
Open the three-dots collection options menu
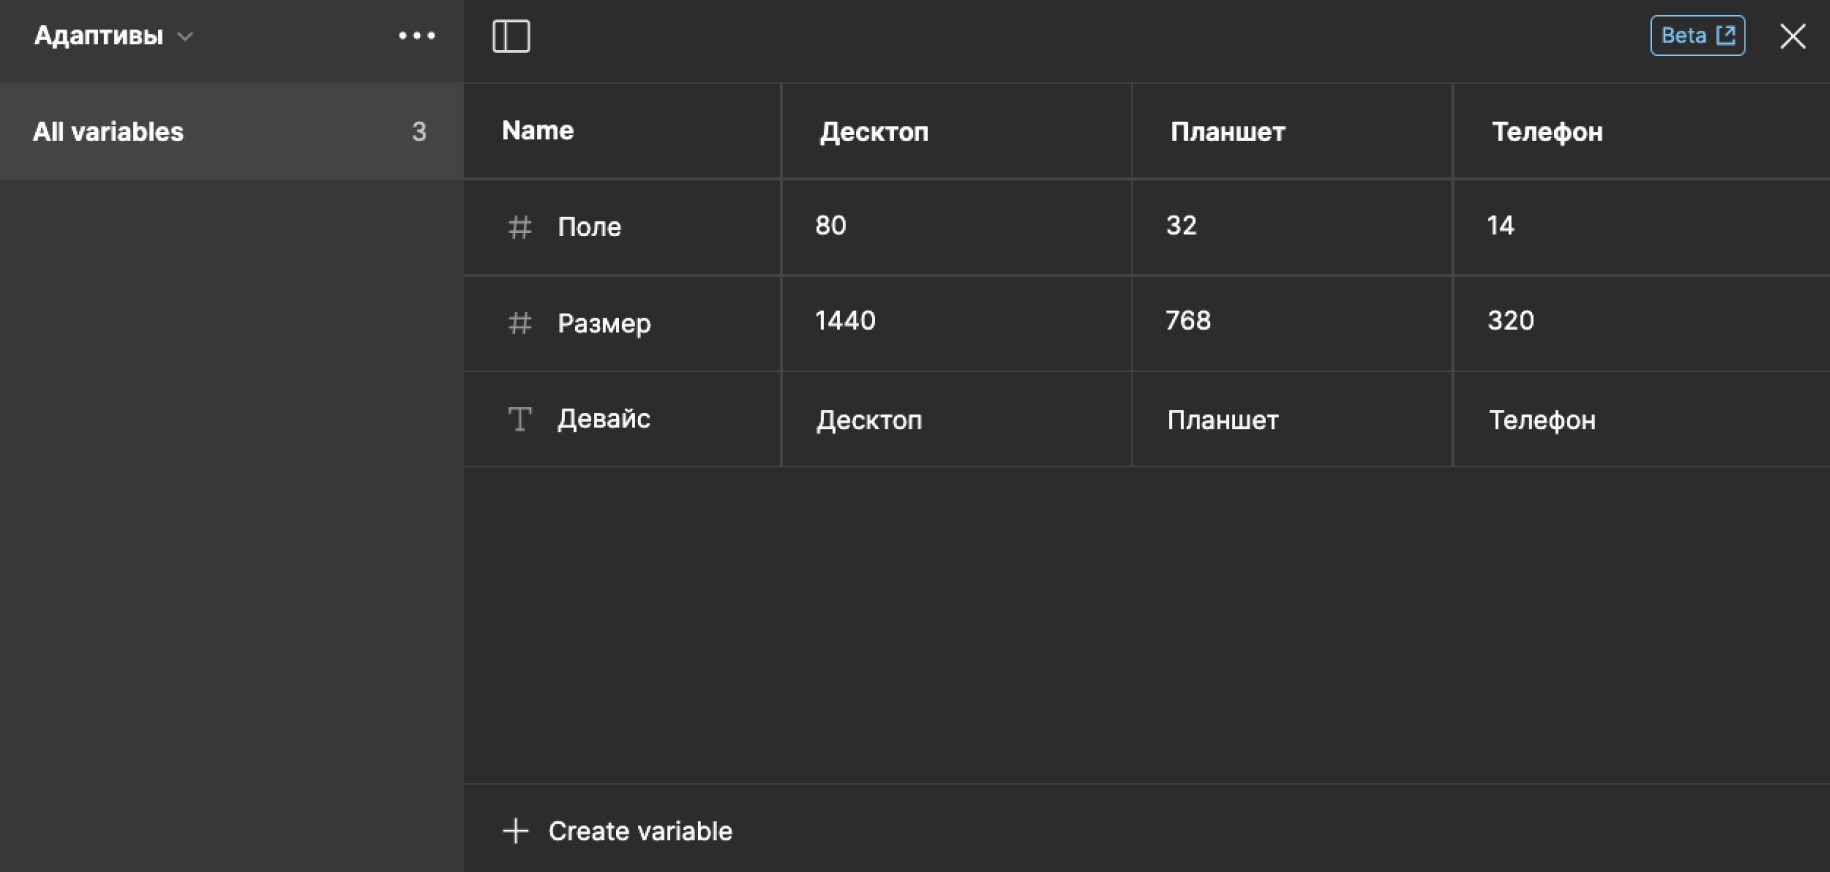click(x=416, y=36)
